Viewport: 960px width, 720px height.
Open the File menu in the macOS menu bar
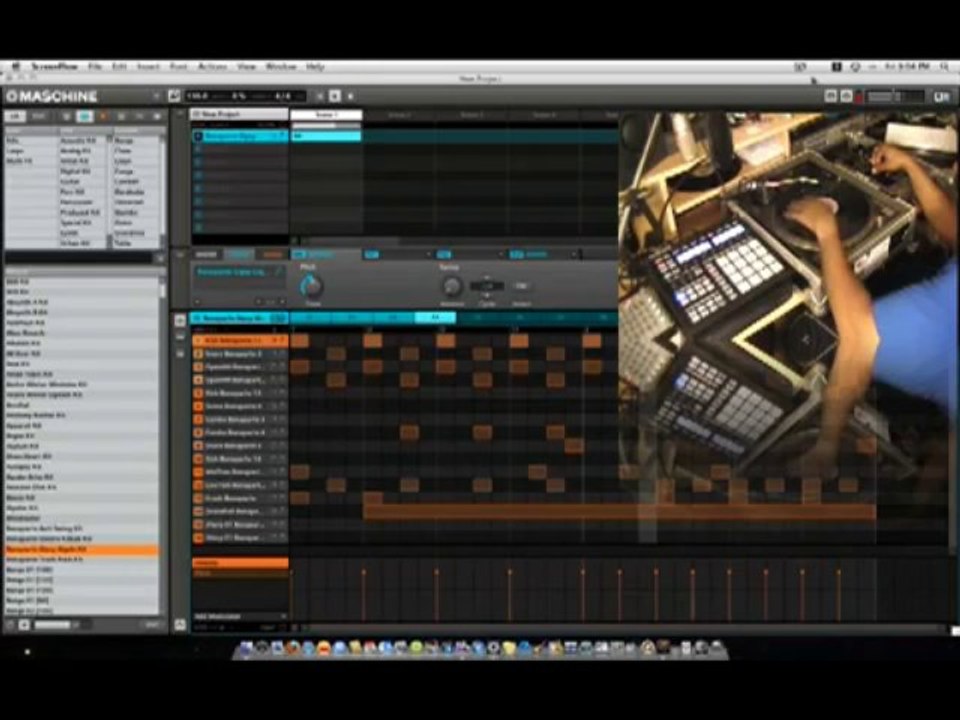[94, 66]
